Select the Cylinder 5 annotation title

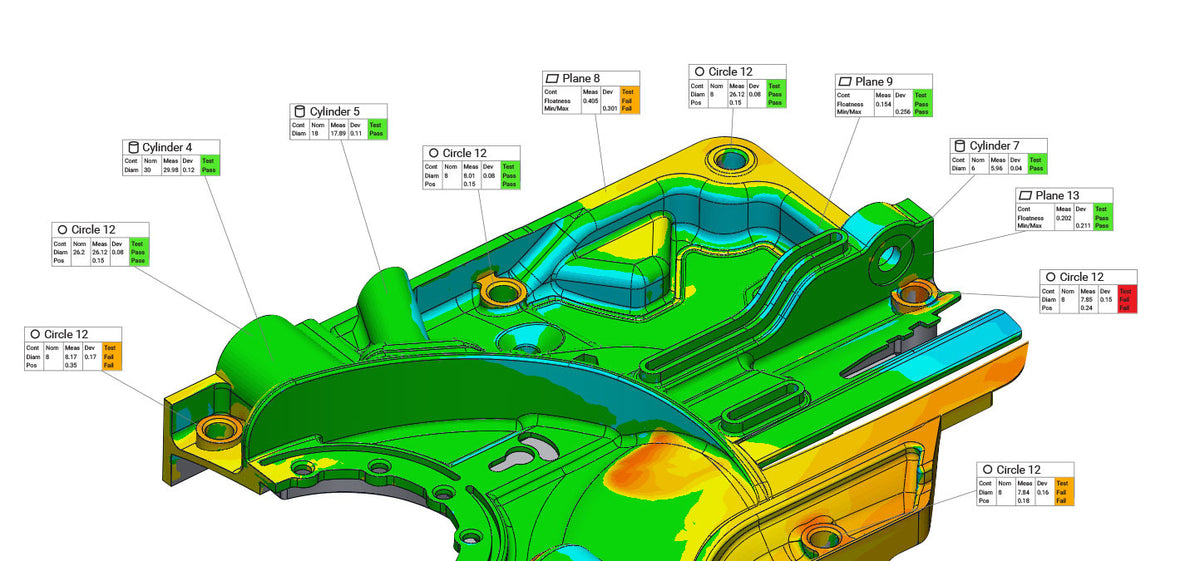click(x=334, y=111)
